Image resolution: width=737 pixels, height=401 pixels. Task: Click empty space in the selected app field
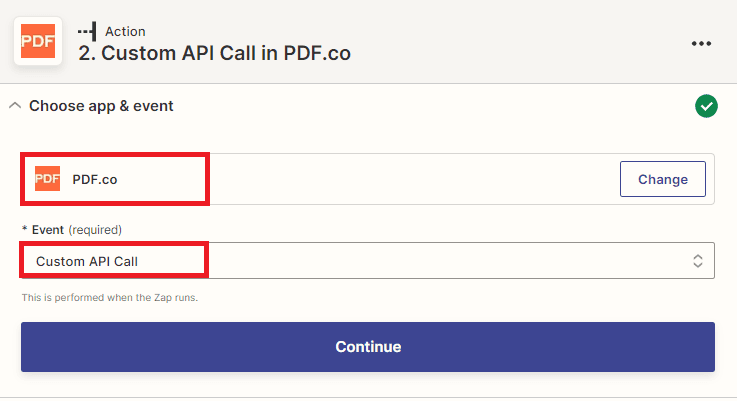point(410,179)
